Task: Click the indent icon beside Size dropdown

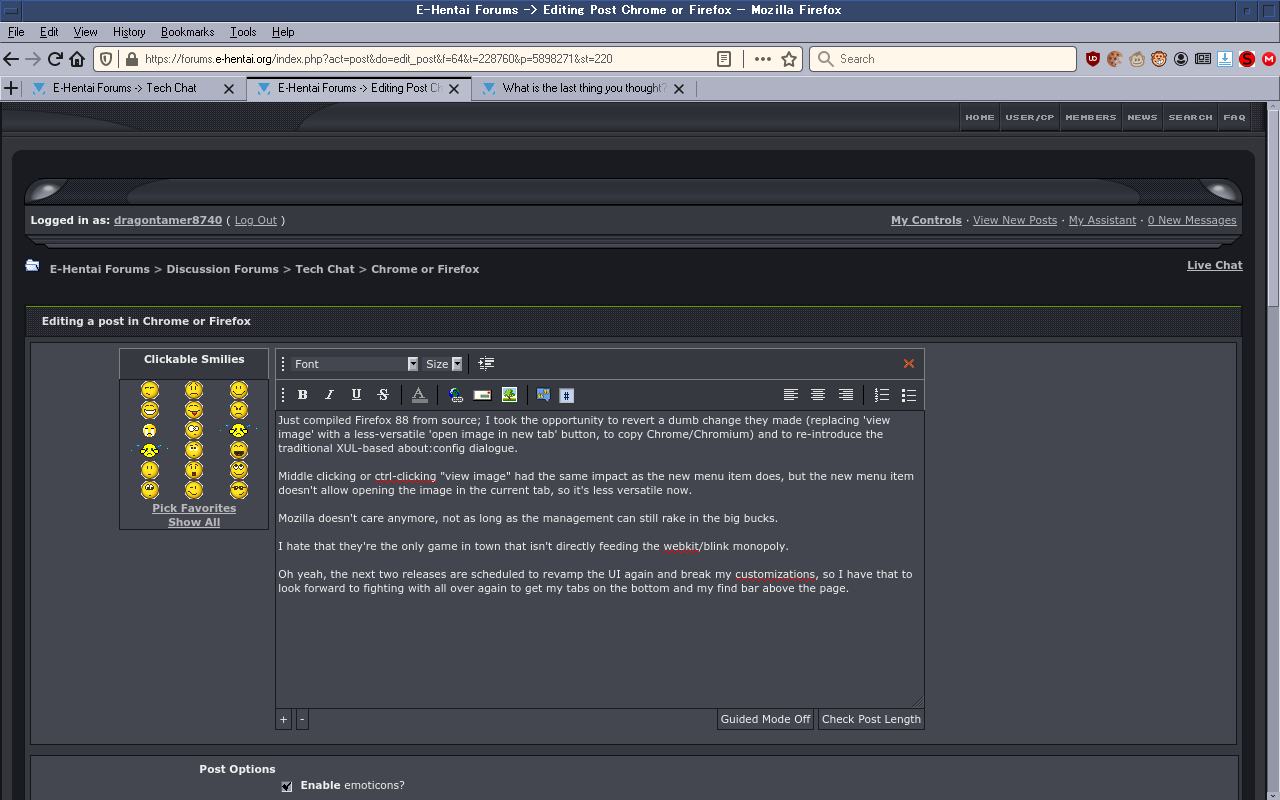Action: (x=486, y=364)
